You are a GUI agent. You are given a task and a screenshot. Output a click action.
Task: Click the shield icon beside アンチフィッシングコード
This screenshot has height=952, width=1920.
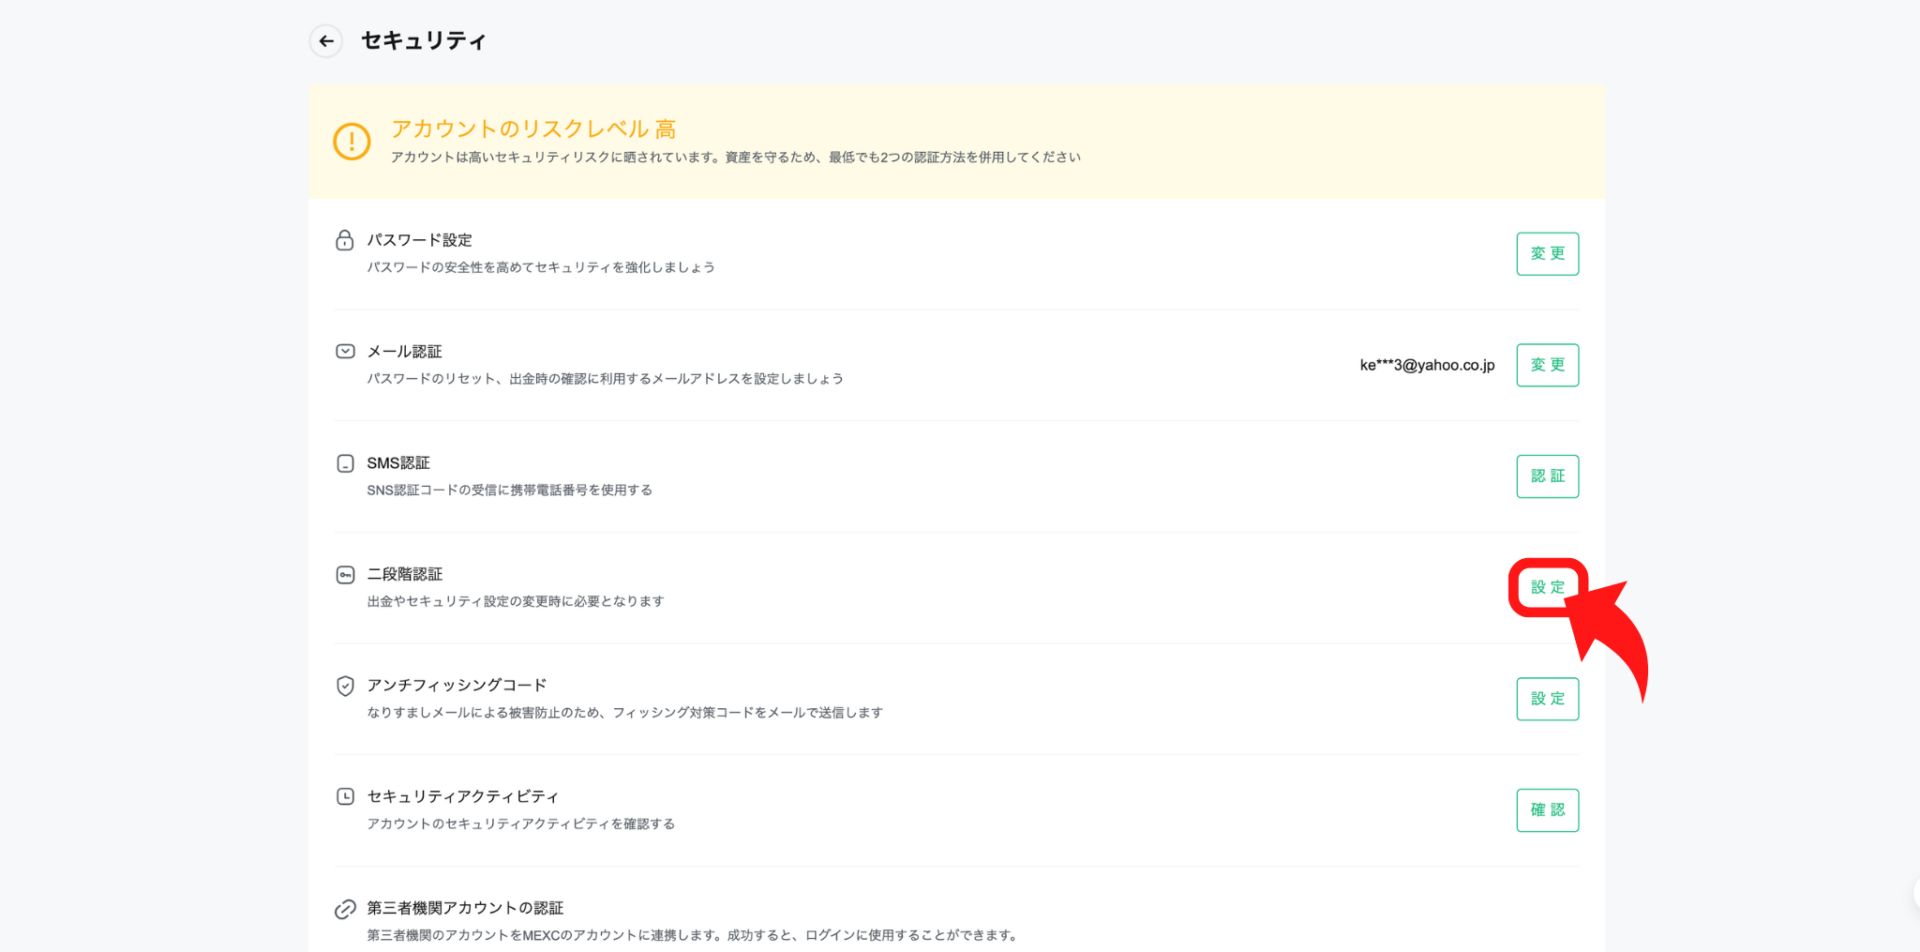coord(345,685)
